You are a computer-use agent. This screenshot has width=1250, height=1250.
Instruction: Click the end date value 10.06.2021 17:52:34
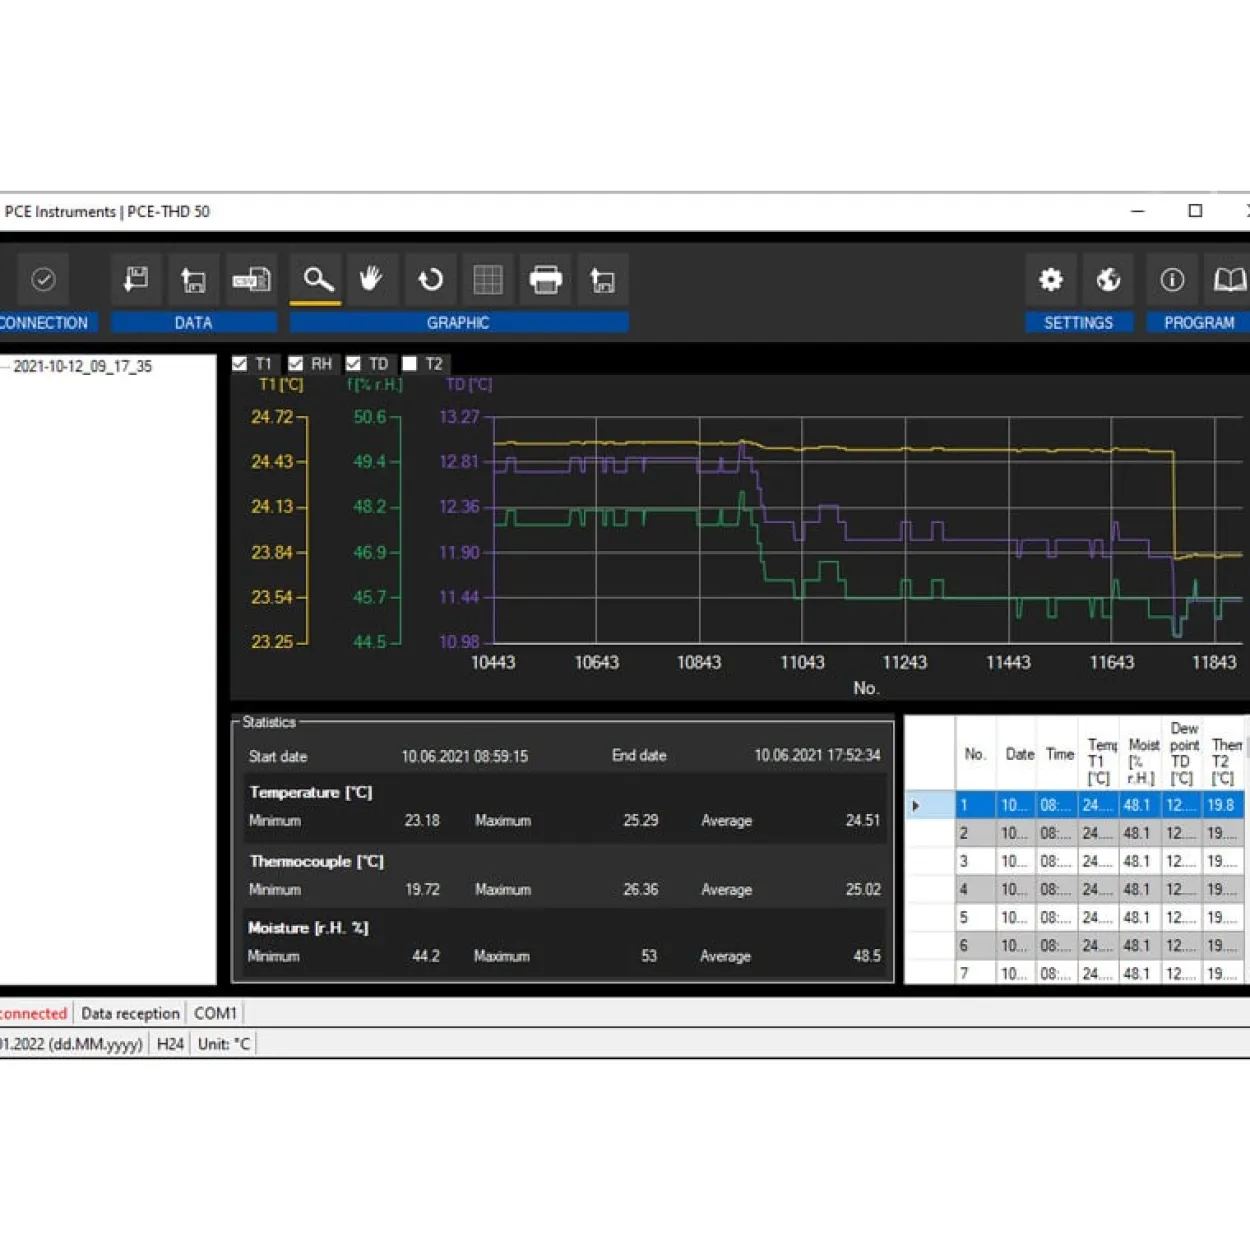coord(817,755)
